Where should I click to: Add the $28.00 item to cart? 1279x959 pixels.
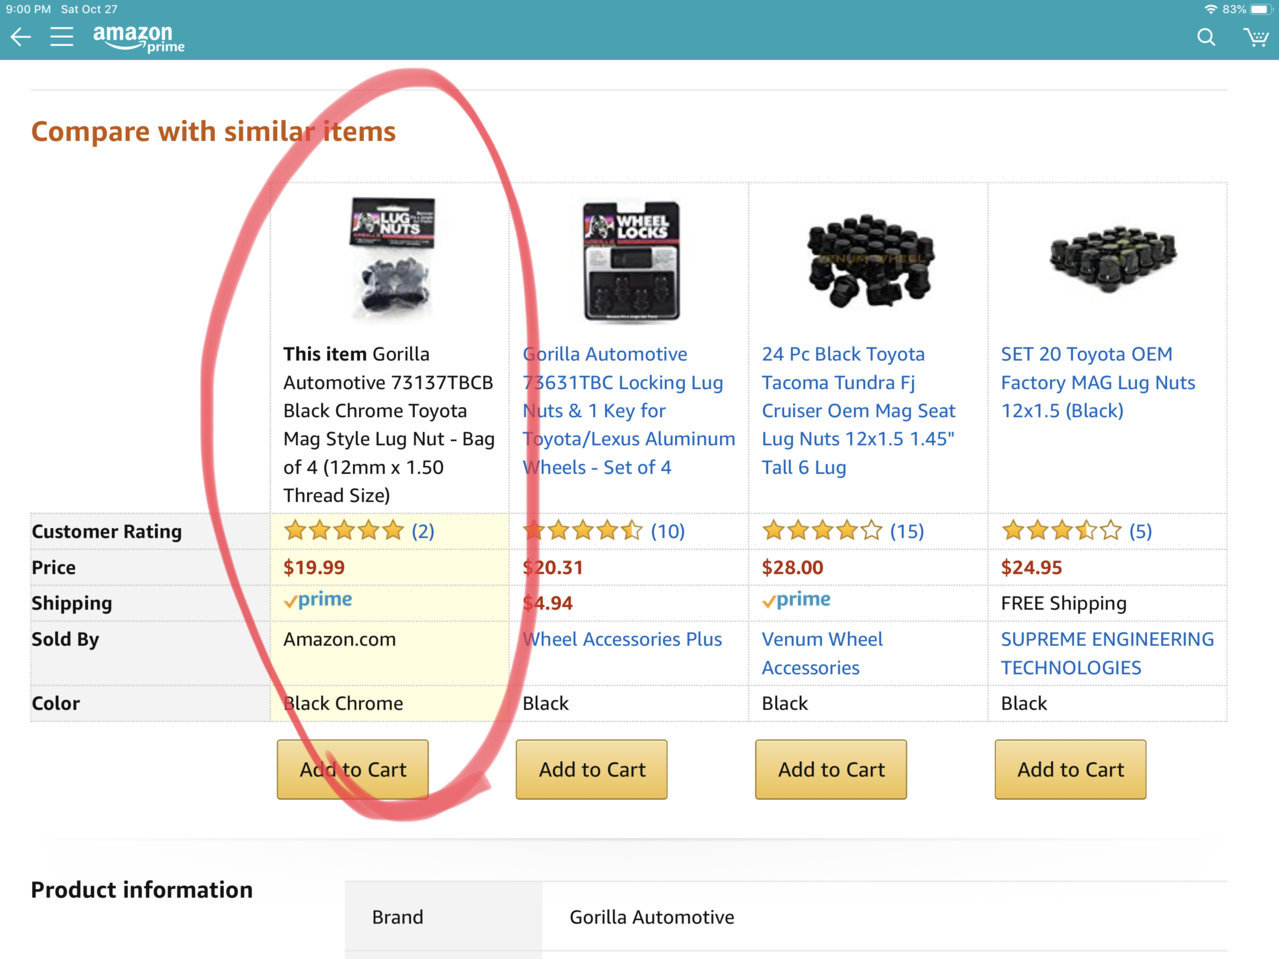[831, 769]
